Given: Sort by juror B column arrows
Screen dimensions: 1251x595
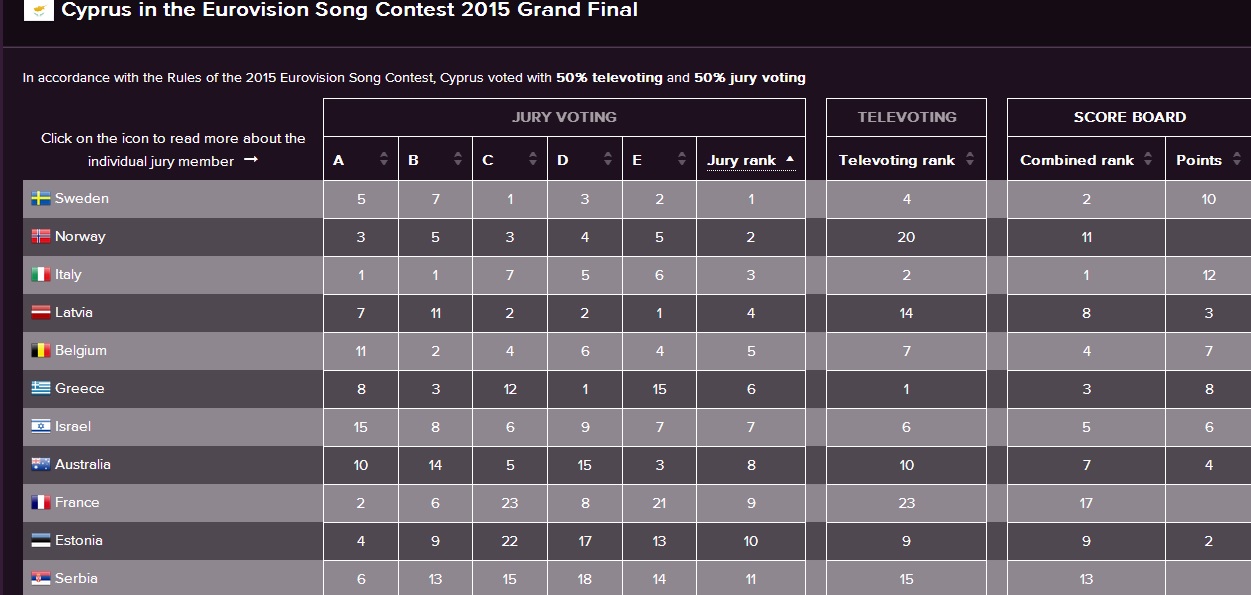Looking at the screenshot, I should [x=458, y=159].
